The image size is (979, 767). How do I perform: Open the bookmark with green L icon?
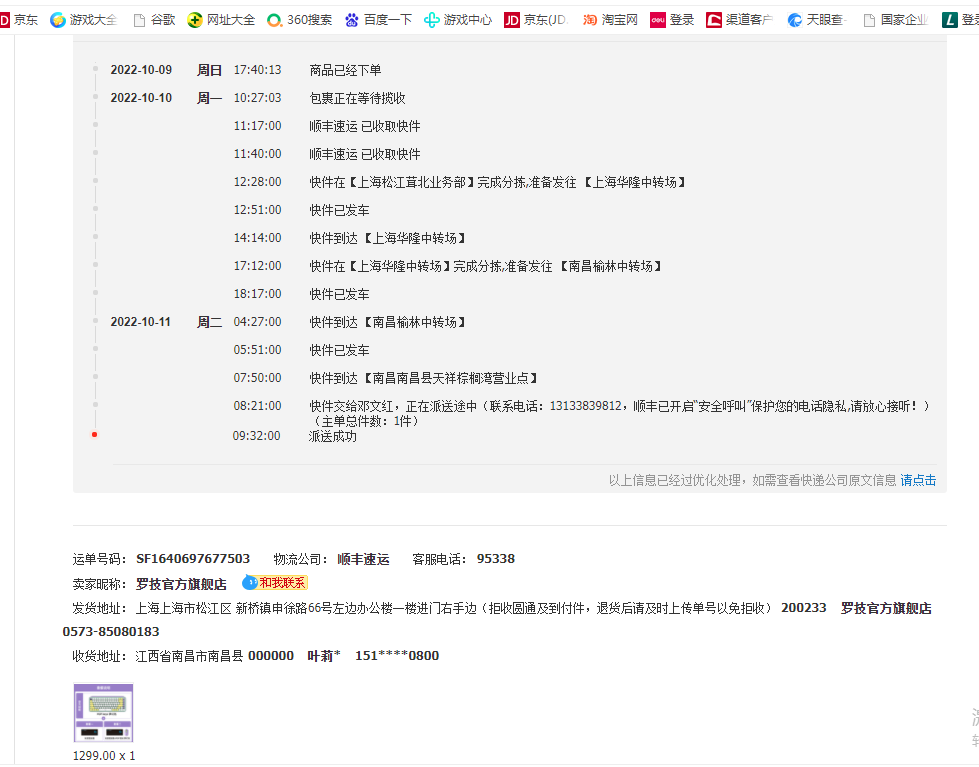pyautogui.click(x=950, y=20)
